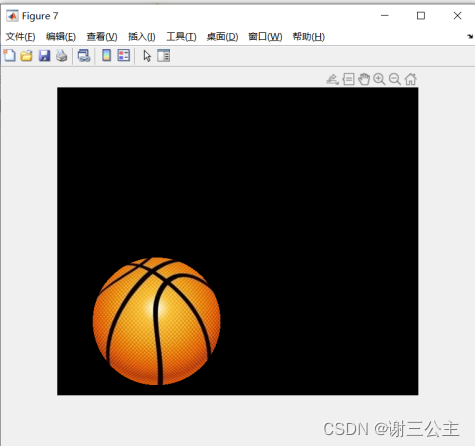Viewport: 475px width, 447px height.
Task: Select the brush data tool above the axes
Action: 332,79
